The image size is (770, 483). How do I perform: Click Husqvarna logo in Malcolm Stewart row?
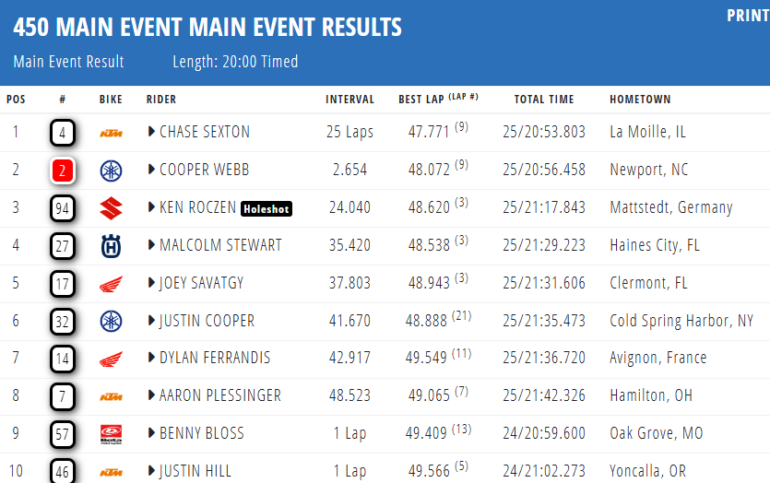110,246
